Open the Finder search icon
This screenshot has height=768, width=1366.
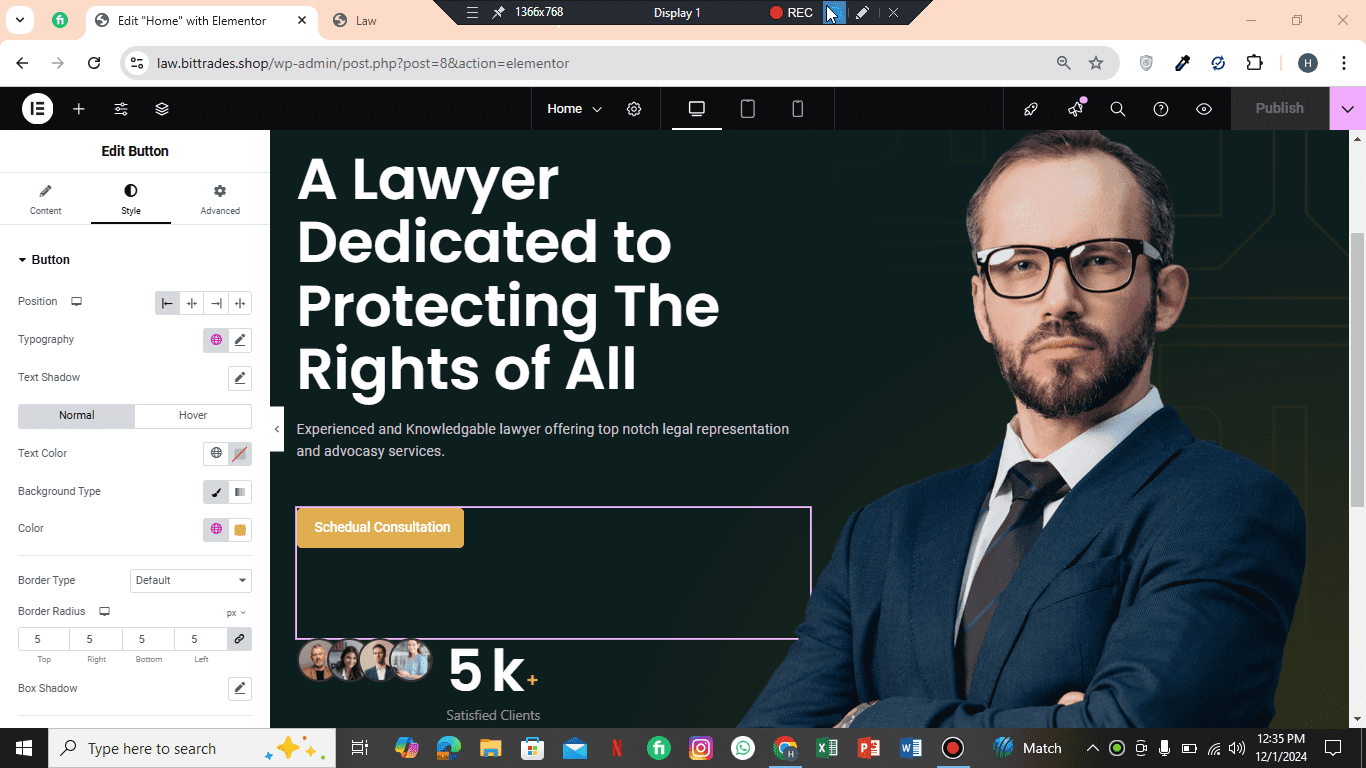coord(1118,109)
